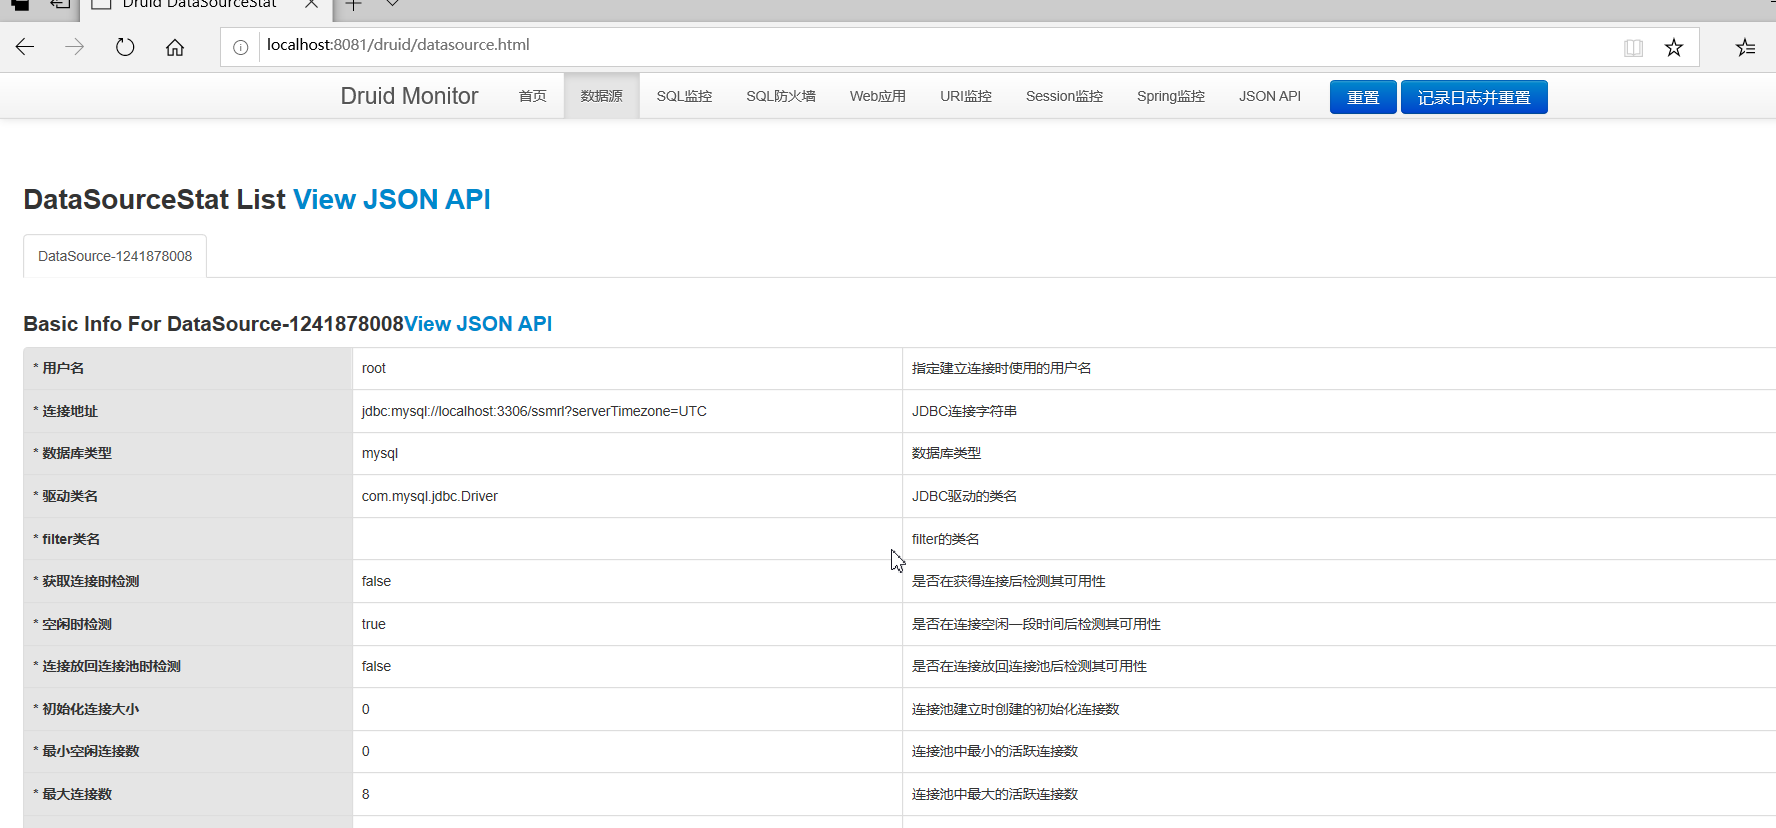Click the mysql database type value
Image resolution: width=1776 pixels, height=828 pixels.
[380, 453]
